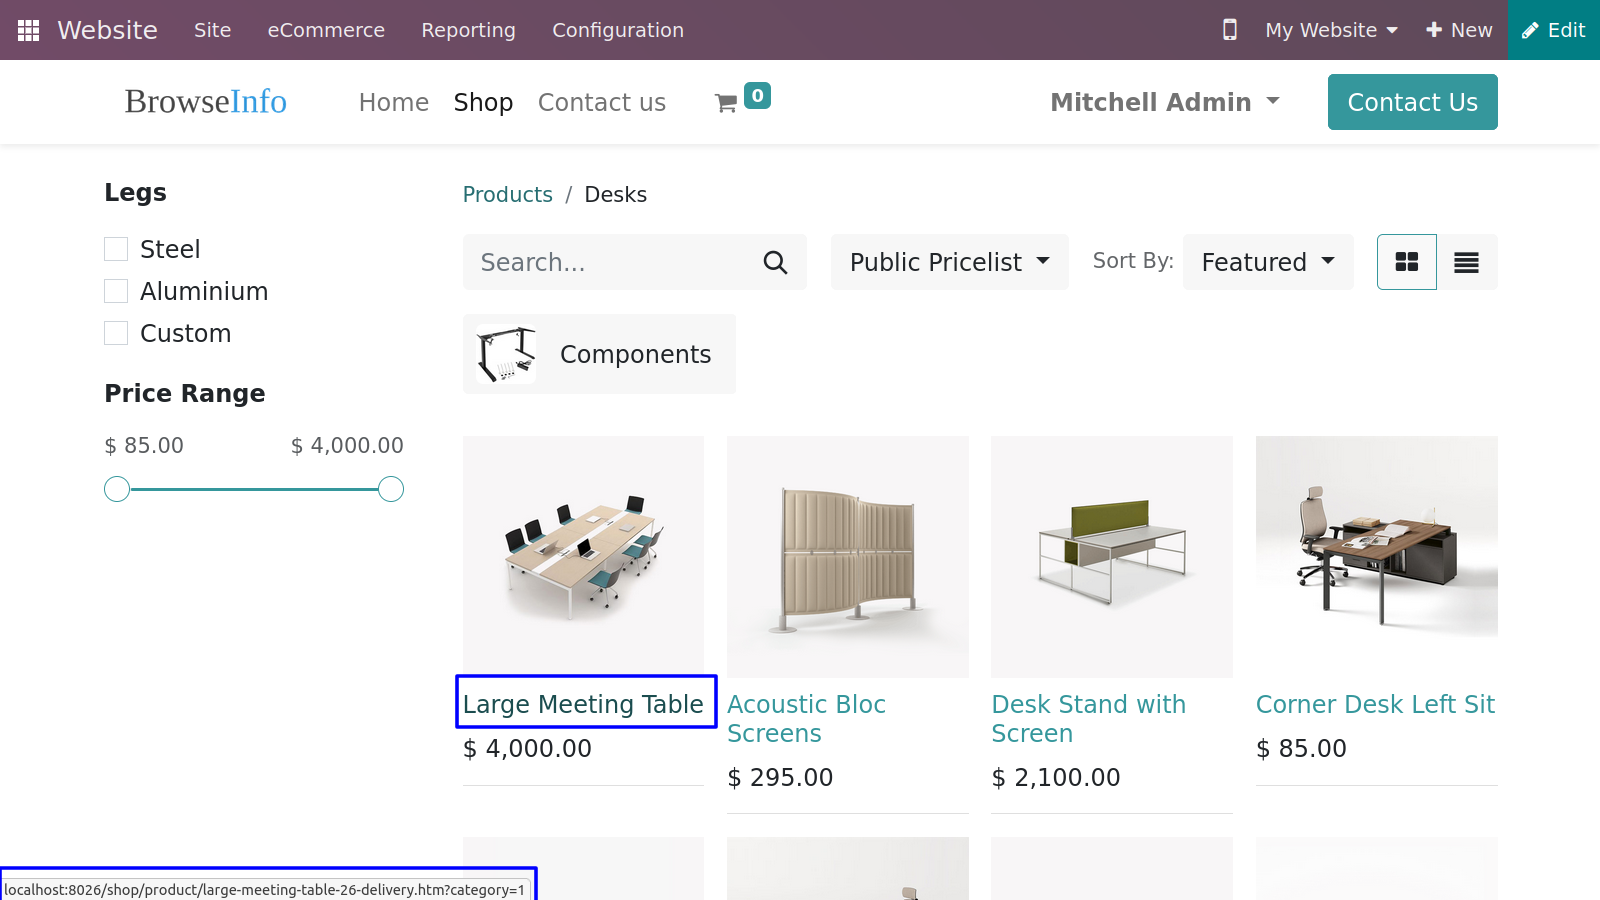Click the New button
This screenshot has width=1600, height=900.
1459,30
